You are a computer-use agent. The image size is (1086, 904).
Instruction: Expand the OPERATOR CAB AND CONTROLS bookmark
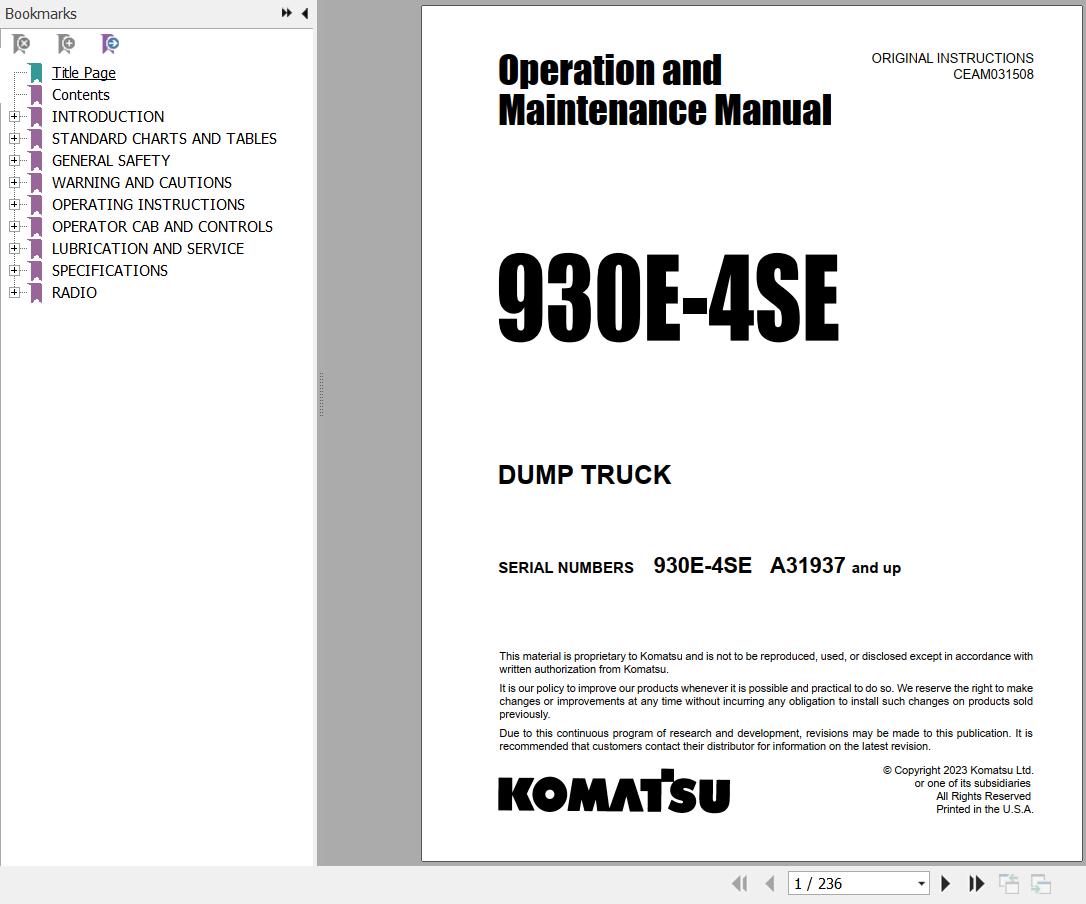tap(14, 227)
